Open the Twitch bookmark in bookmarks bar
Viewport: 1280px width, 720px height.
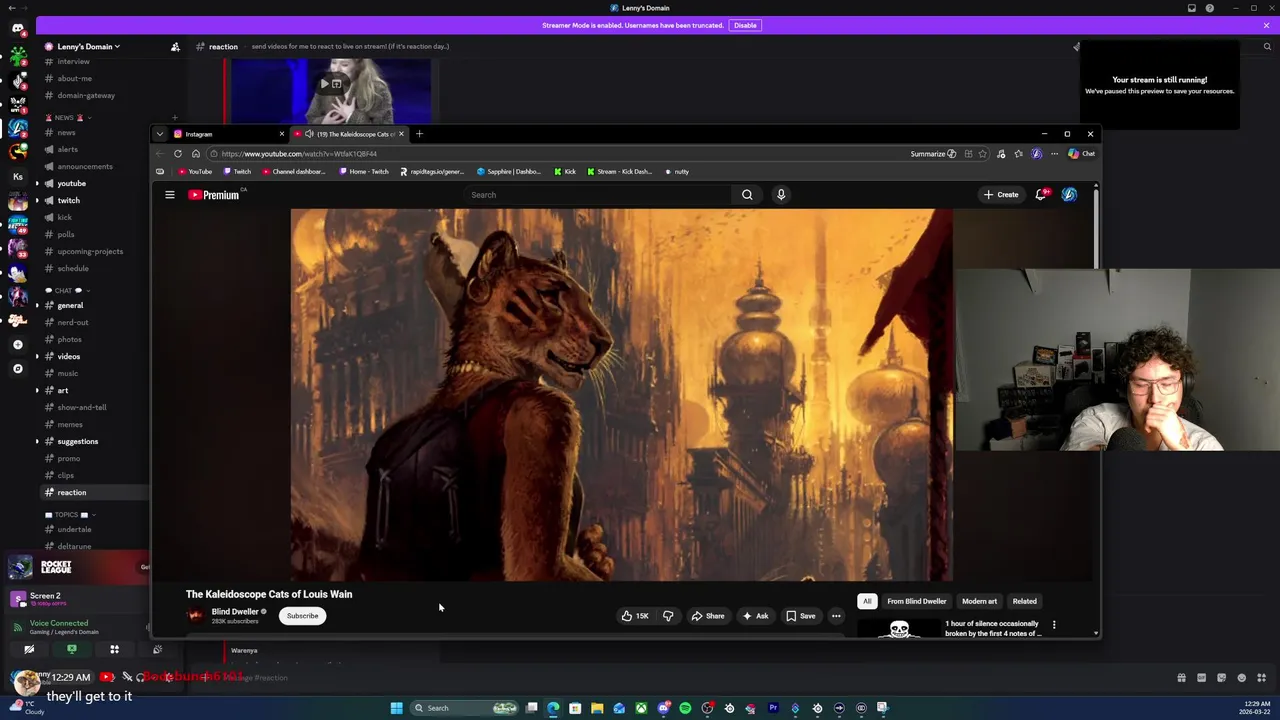[x=238, y=172]
